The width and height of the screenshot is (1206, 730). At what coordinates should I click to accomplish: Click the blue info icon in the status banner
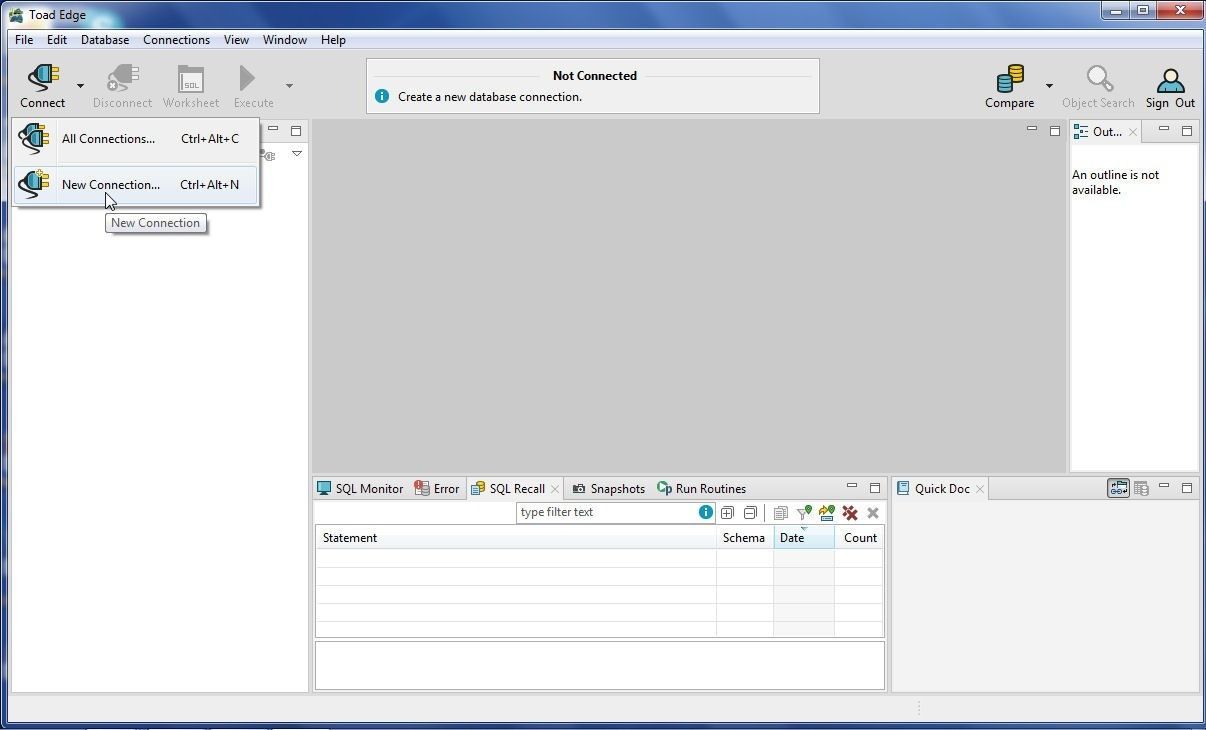pos(382,97)
